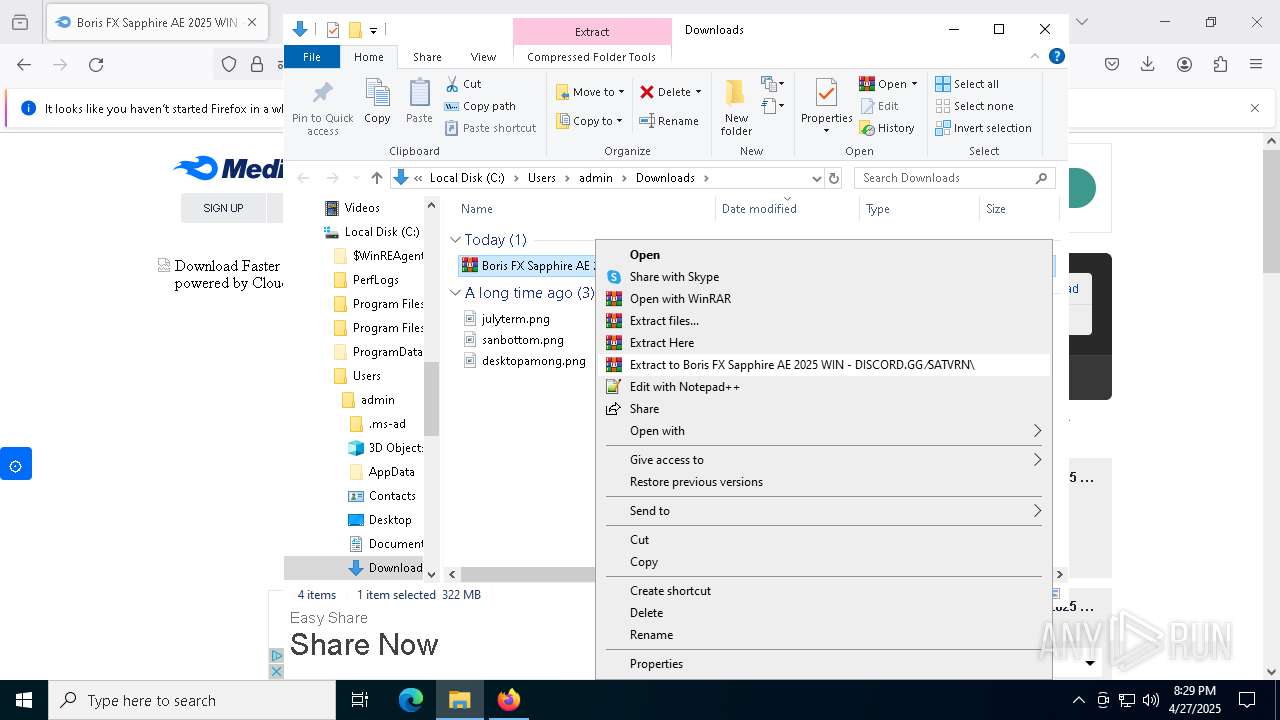The height and width of the screenshot is (720, 1280).
Task: Click SIGN UP button on MediaFire page
Action: tap(223, 208)
